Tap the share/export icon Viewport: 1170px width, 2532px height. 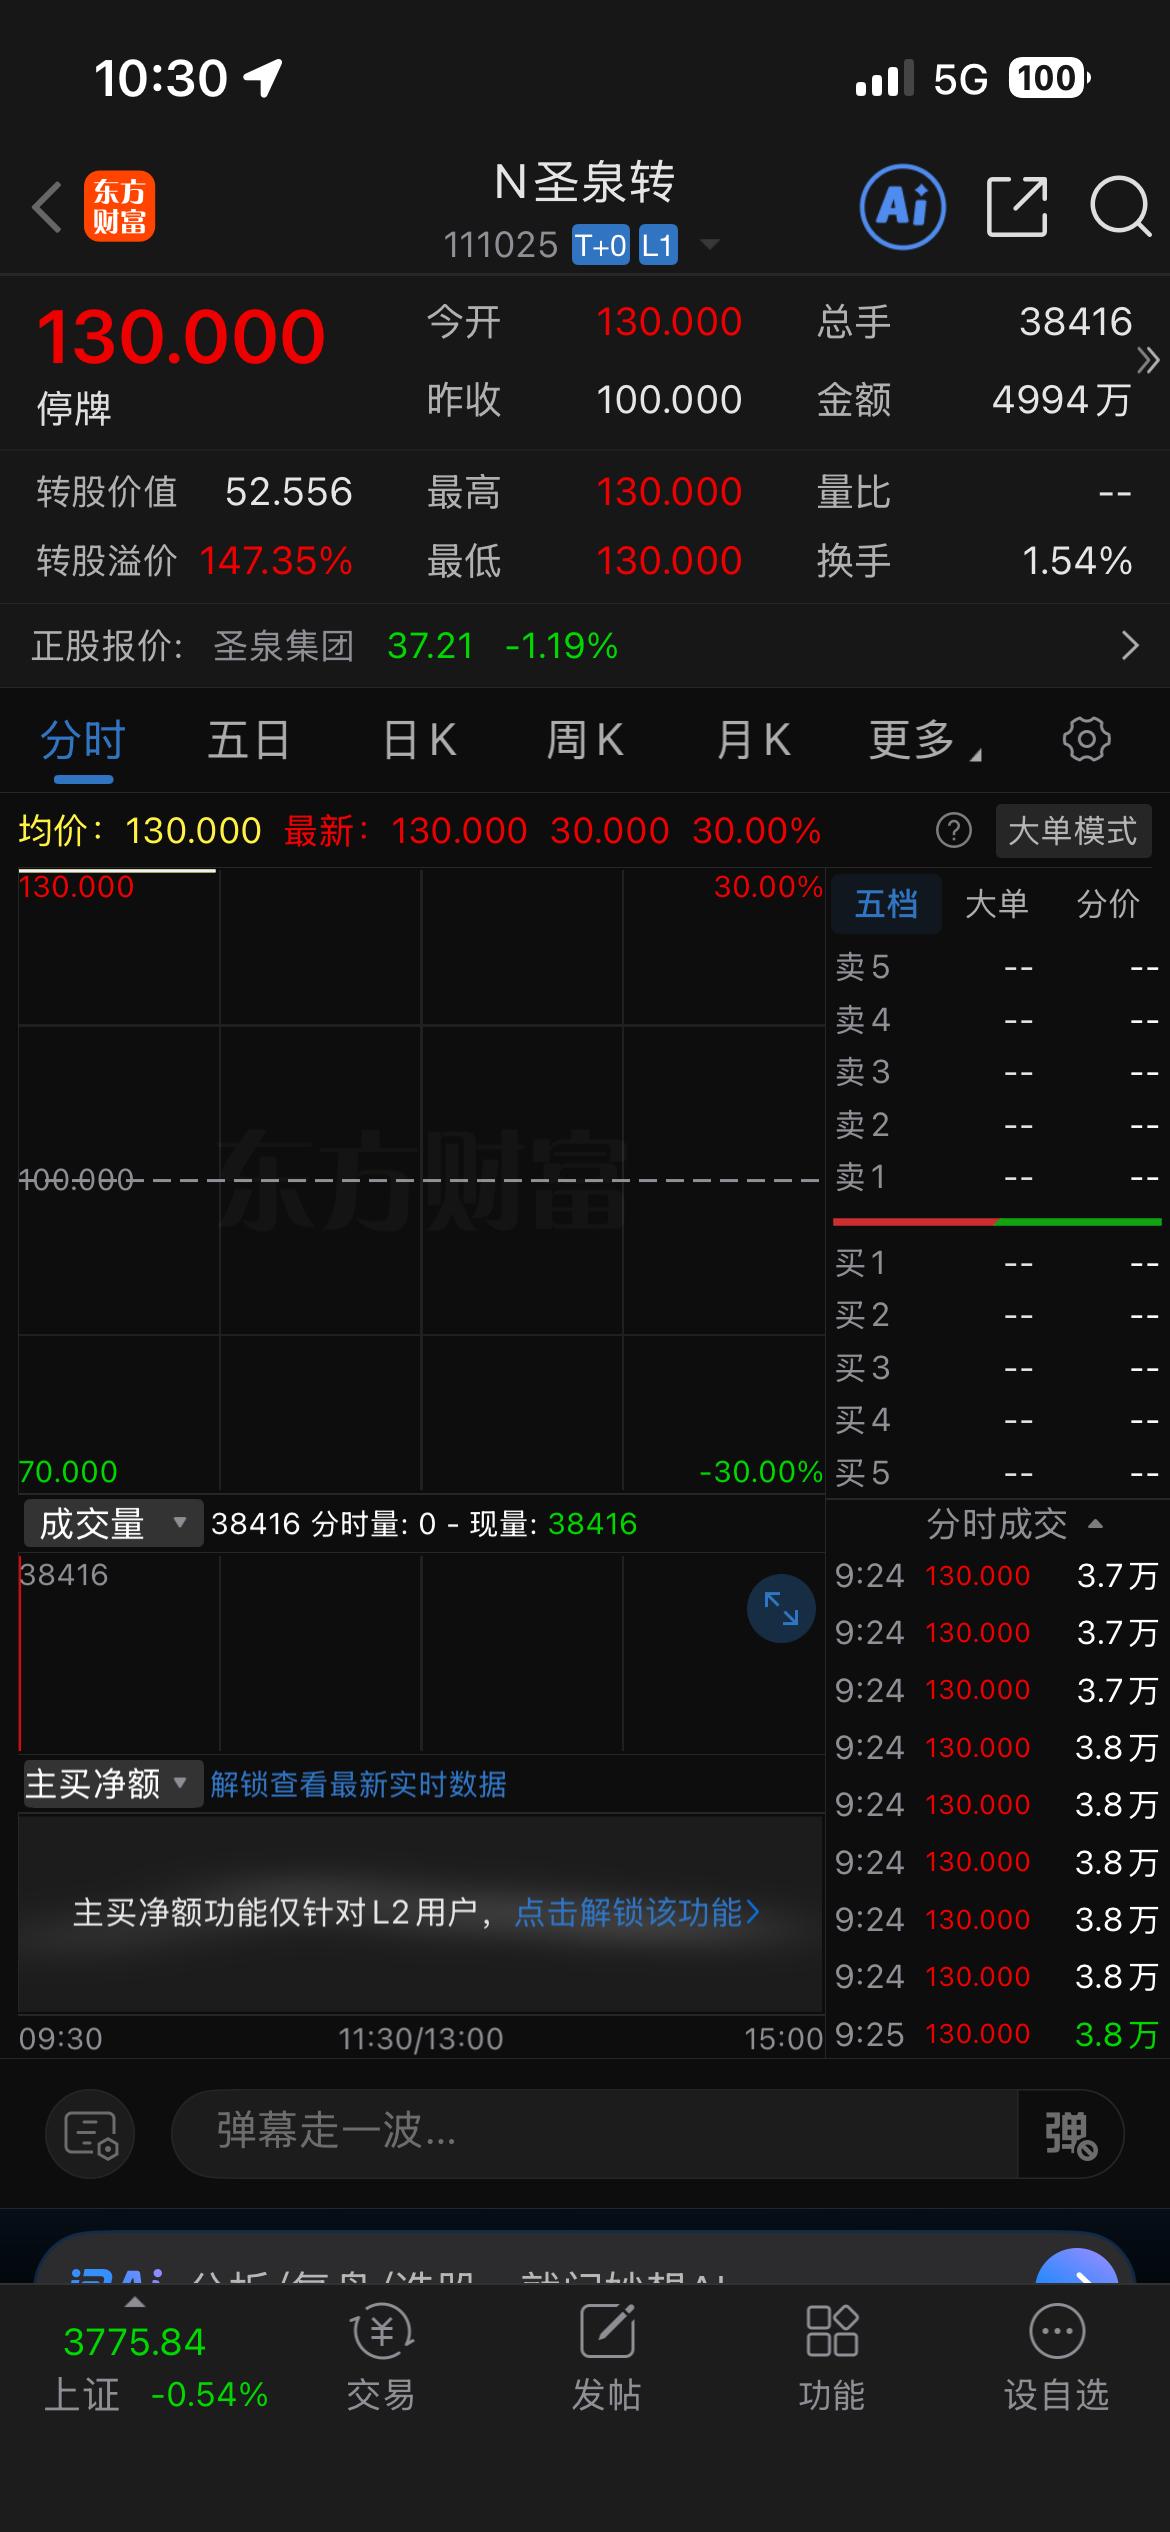click(1017, 207)
